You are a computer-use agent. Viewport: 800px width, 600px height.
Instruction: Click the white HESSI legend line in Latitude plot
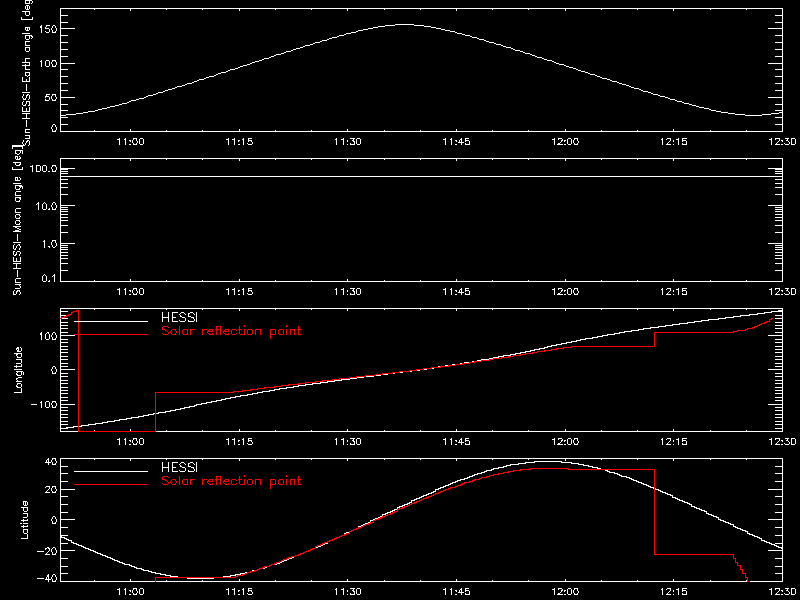[111, 471]
